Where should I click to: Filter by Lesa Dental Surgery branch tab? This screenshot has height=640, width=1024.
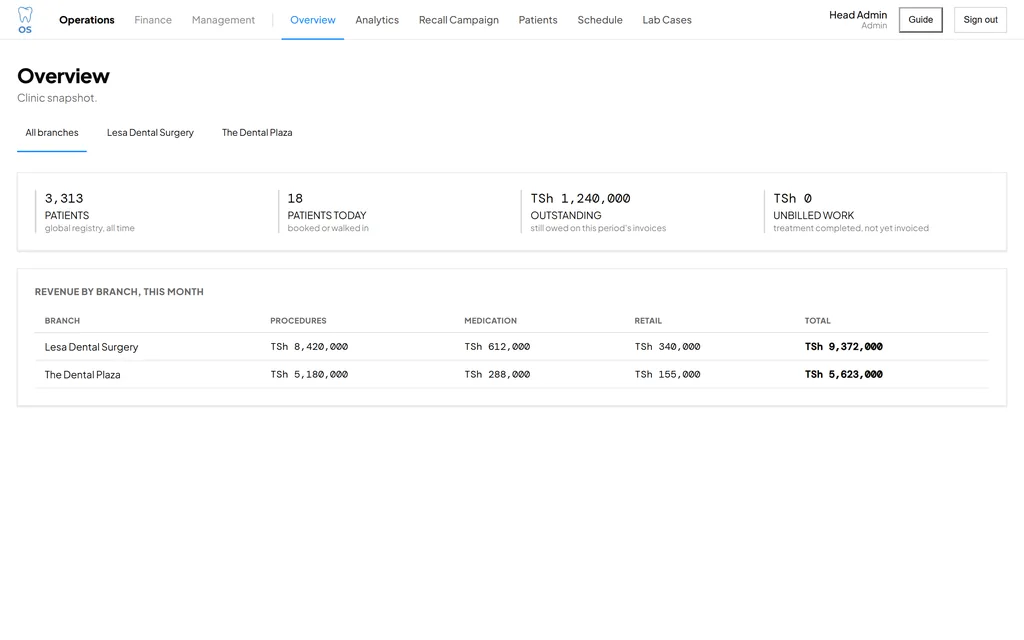tap(150, 133)
